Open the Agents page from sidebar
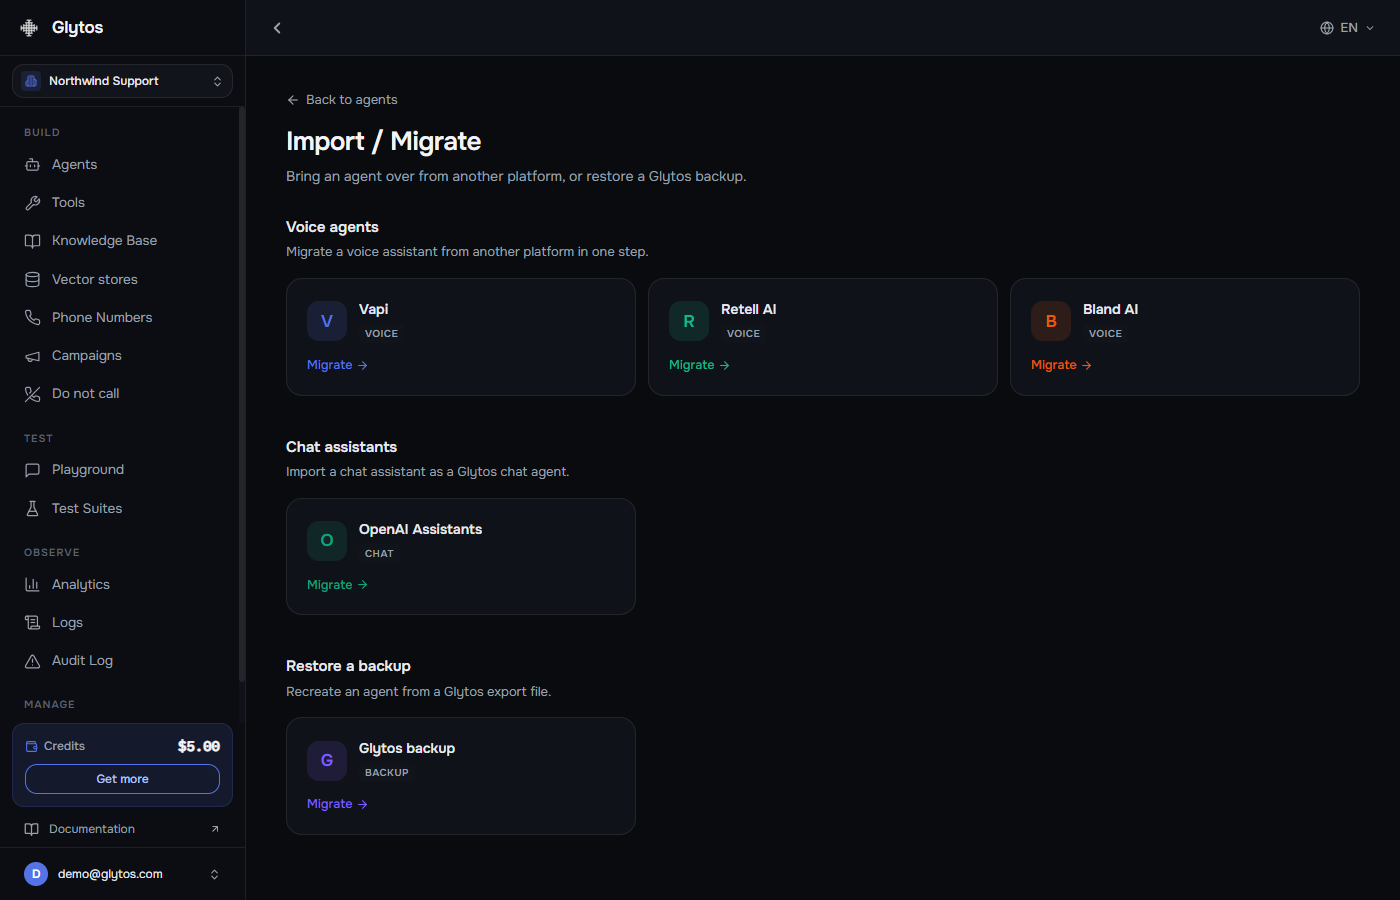This screenshot has width=1400, height=900. (x=122, y=164)
